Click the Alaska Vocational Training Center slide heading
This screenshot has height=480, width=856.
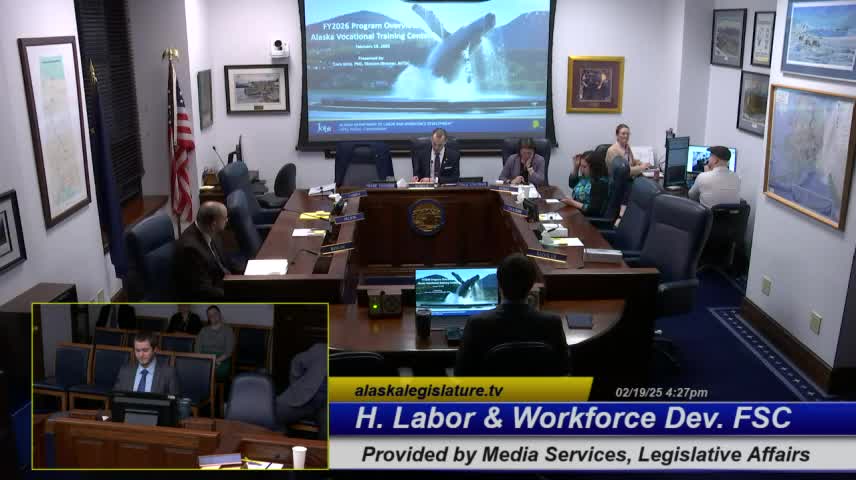(x=374, y=37)
